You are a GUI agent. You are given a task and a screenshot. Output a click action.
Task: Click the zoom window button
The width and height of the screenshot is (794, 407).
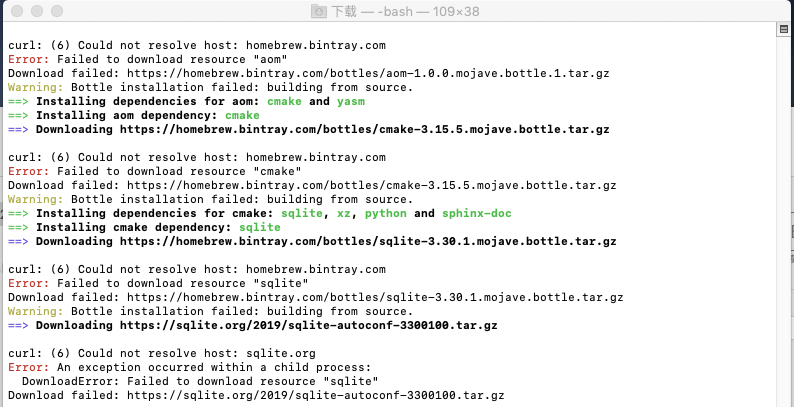[x=57, y=11]
